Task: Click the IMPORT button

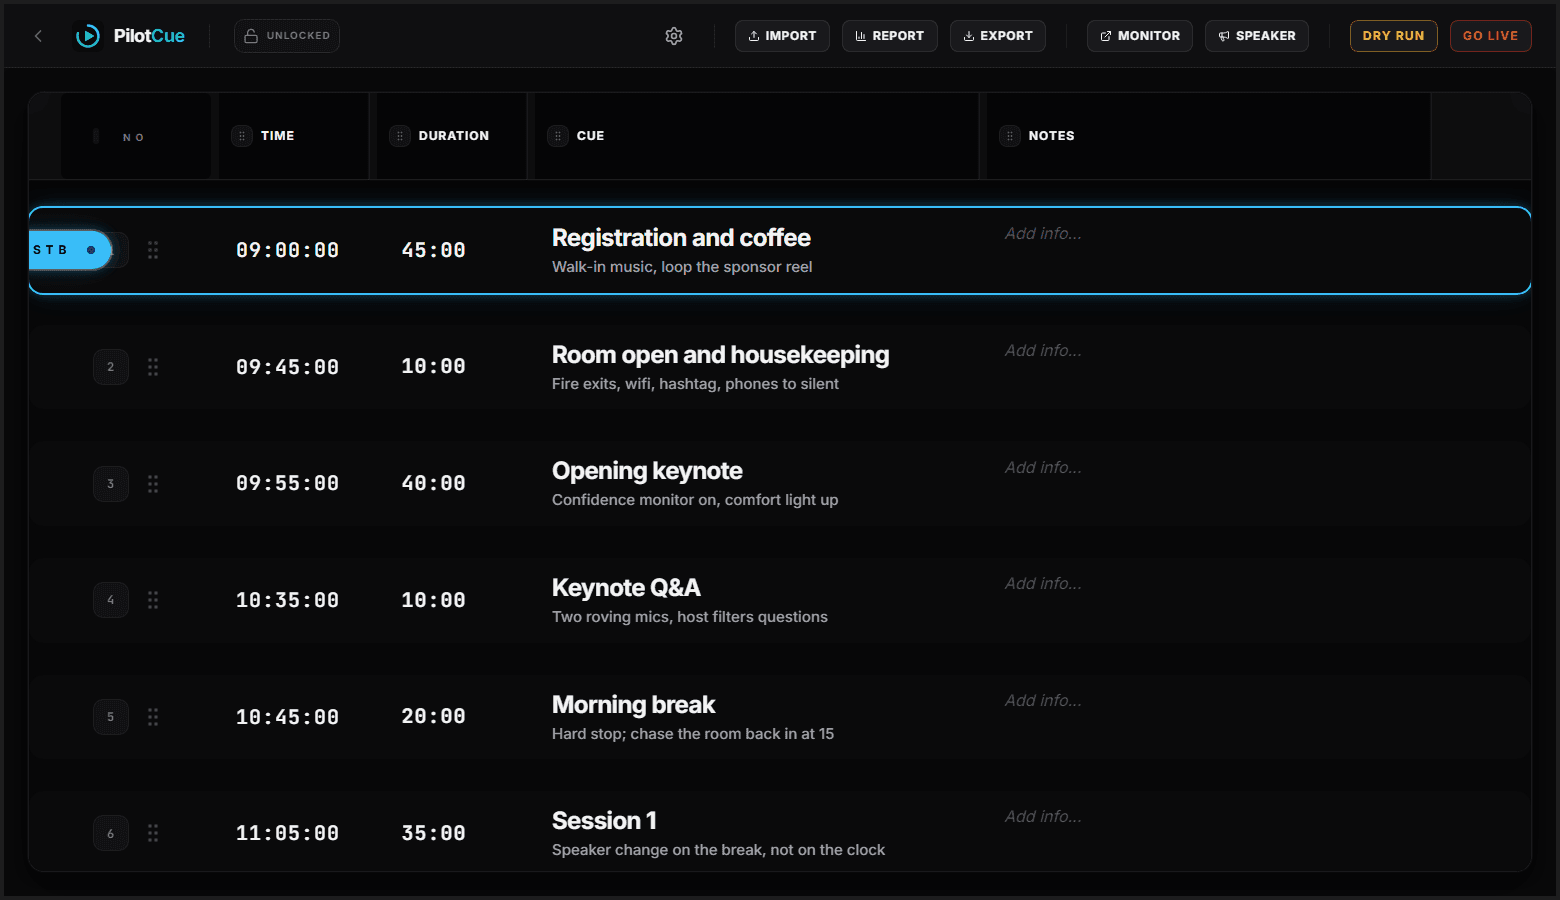Action: click(x=782, y=36)
